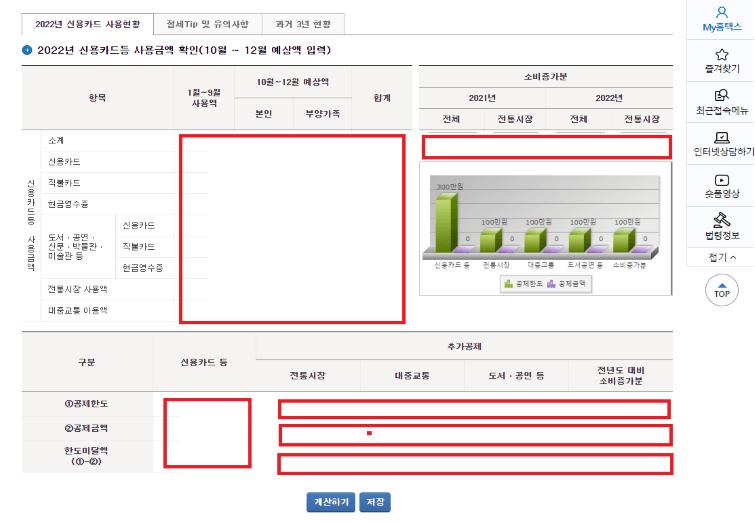
Task: Click the 본인 sub-column header
Action: pos(263,114)
